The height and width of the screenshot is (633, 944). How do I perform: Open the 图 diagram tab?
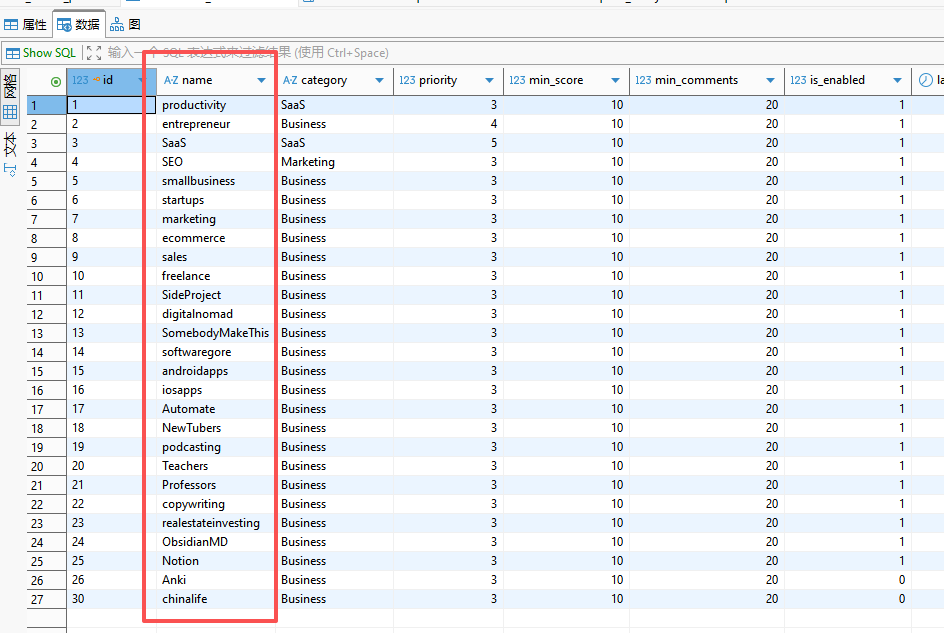(x=126, y=24)
